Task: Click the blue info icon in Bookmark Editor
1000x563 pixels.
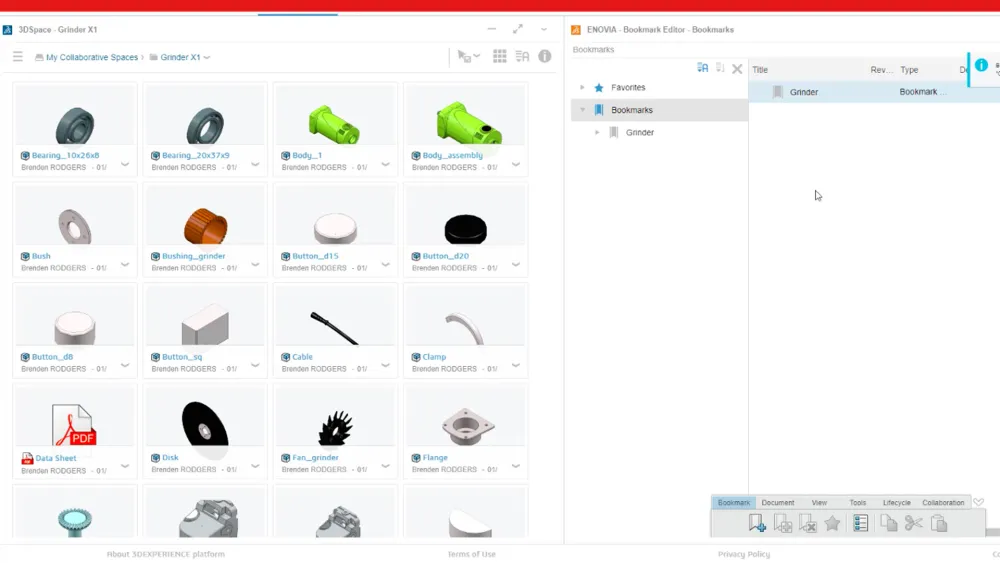Action: (981, 65)
